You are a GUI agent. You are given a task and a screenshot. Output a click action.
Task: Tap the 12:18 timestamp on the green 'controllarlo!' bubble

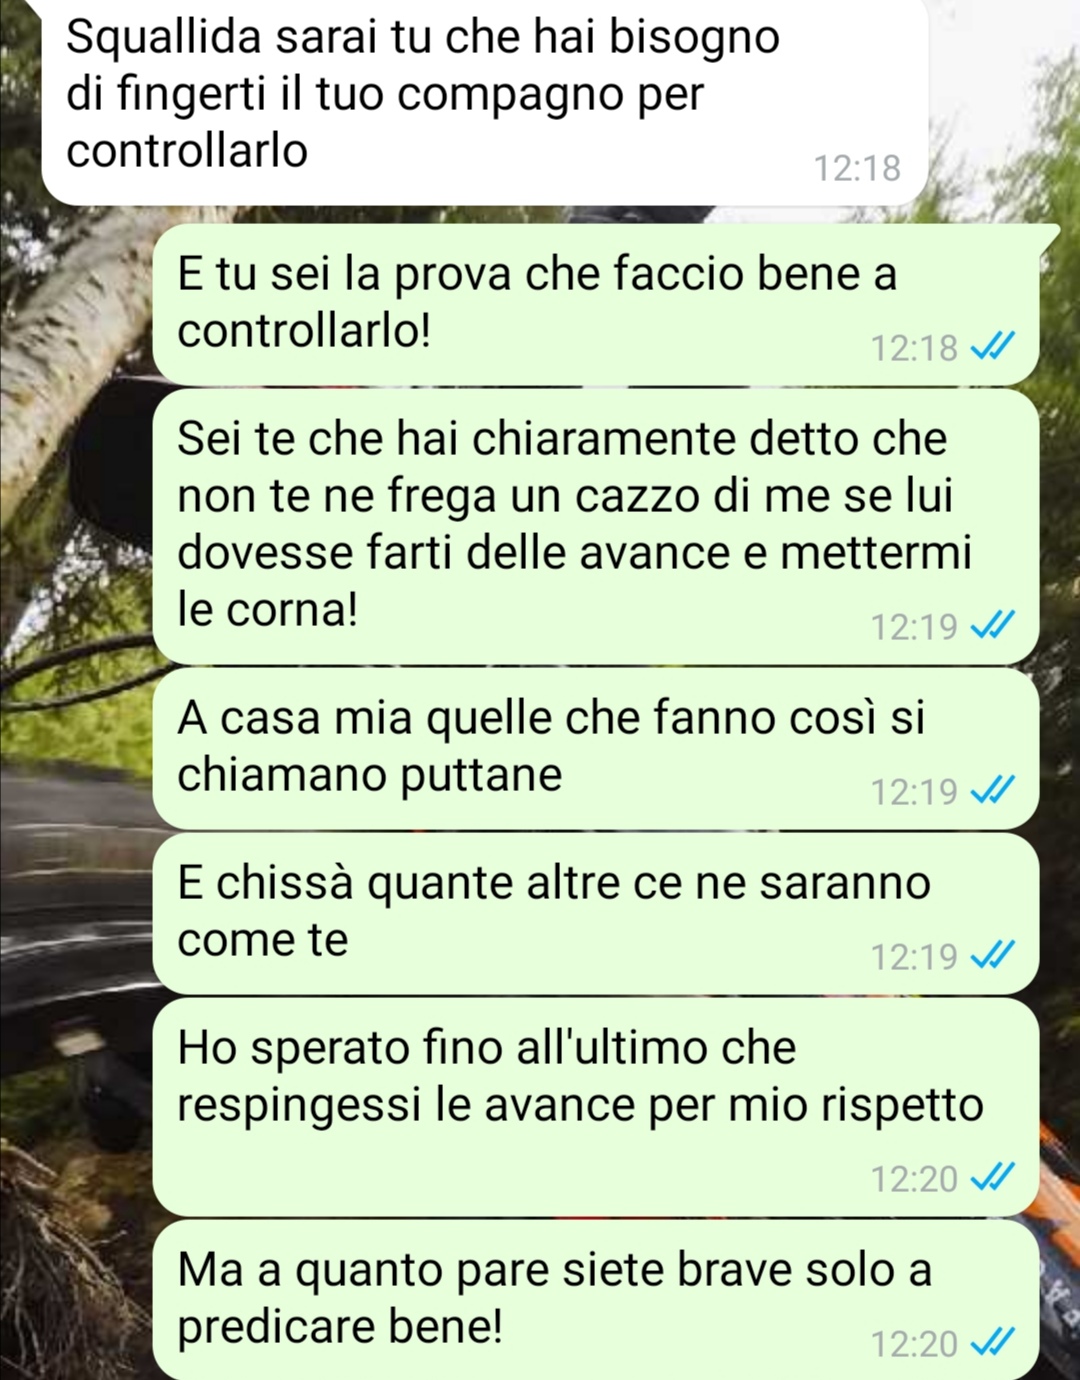[x=914, y=348]
